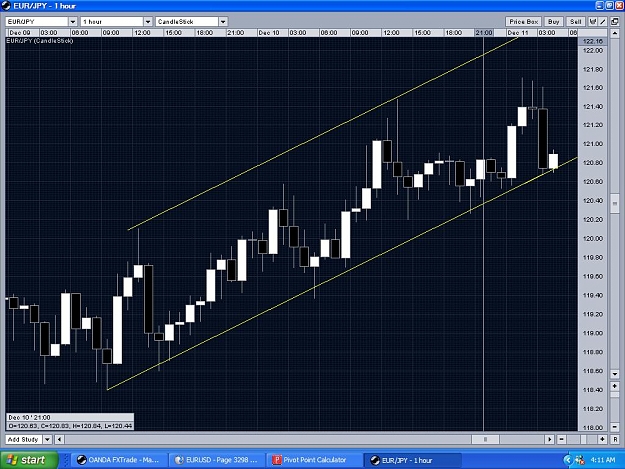Click the Price Box button
This screenshot has width=625, height=469.
coord(523,22)
